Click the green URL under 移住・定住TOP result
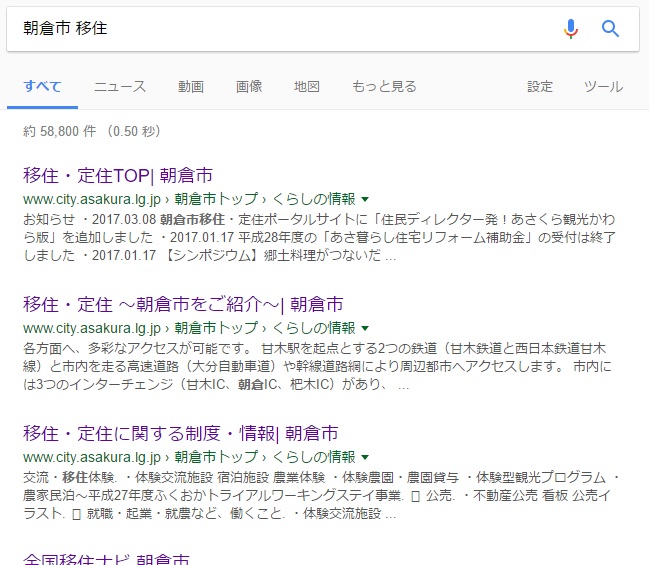The image size is (649, 565). (189, 199)
